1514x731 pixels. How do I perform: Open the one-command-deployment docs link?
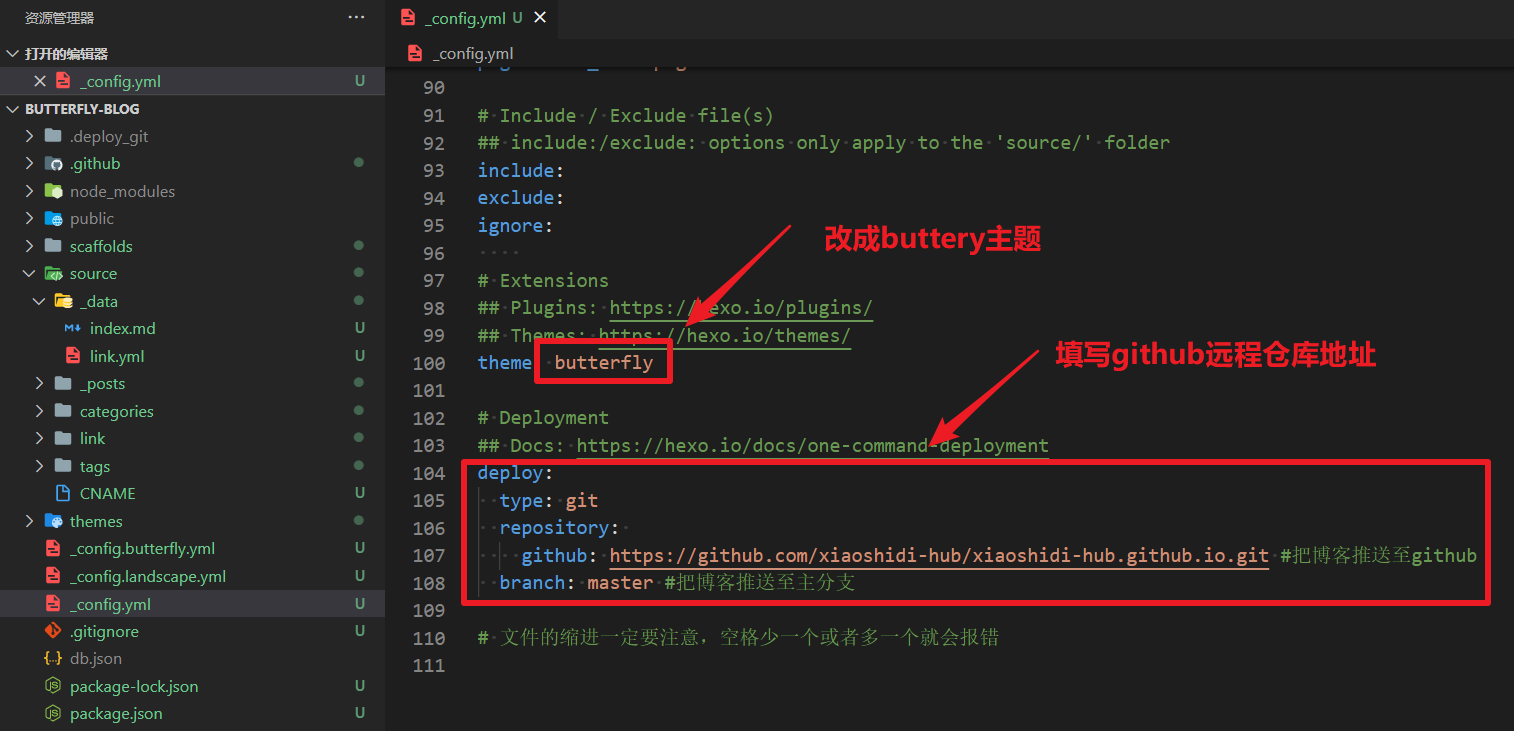pyautogui.click(x=812, y=445)
